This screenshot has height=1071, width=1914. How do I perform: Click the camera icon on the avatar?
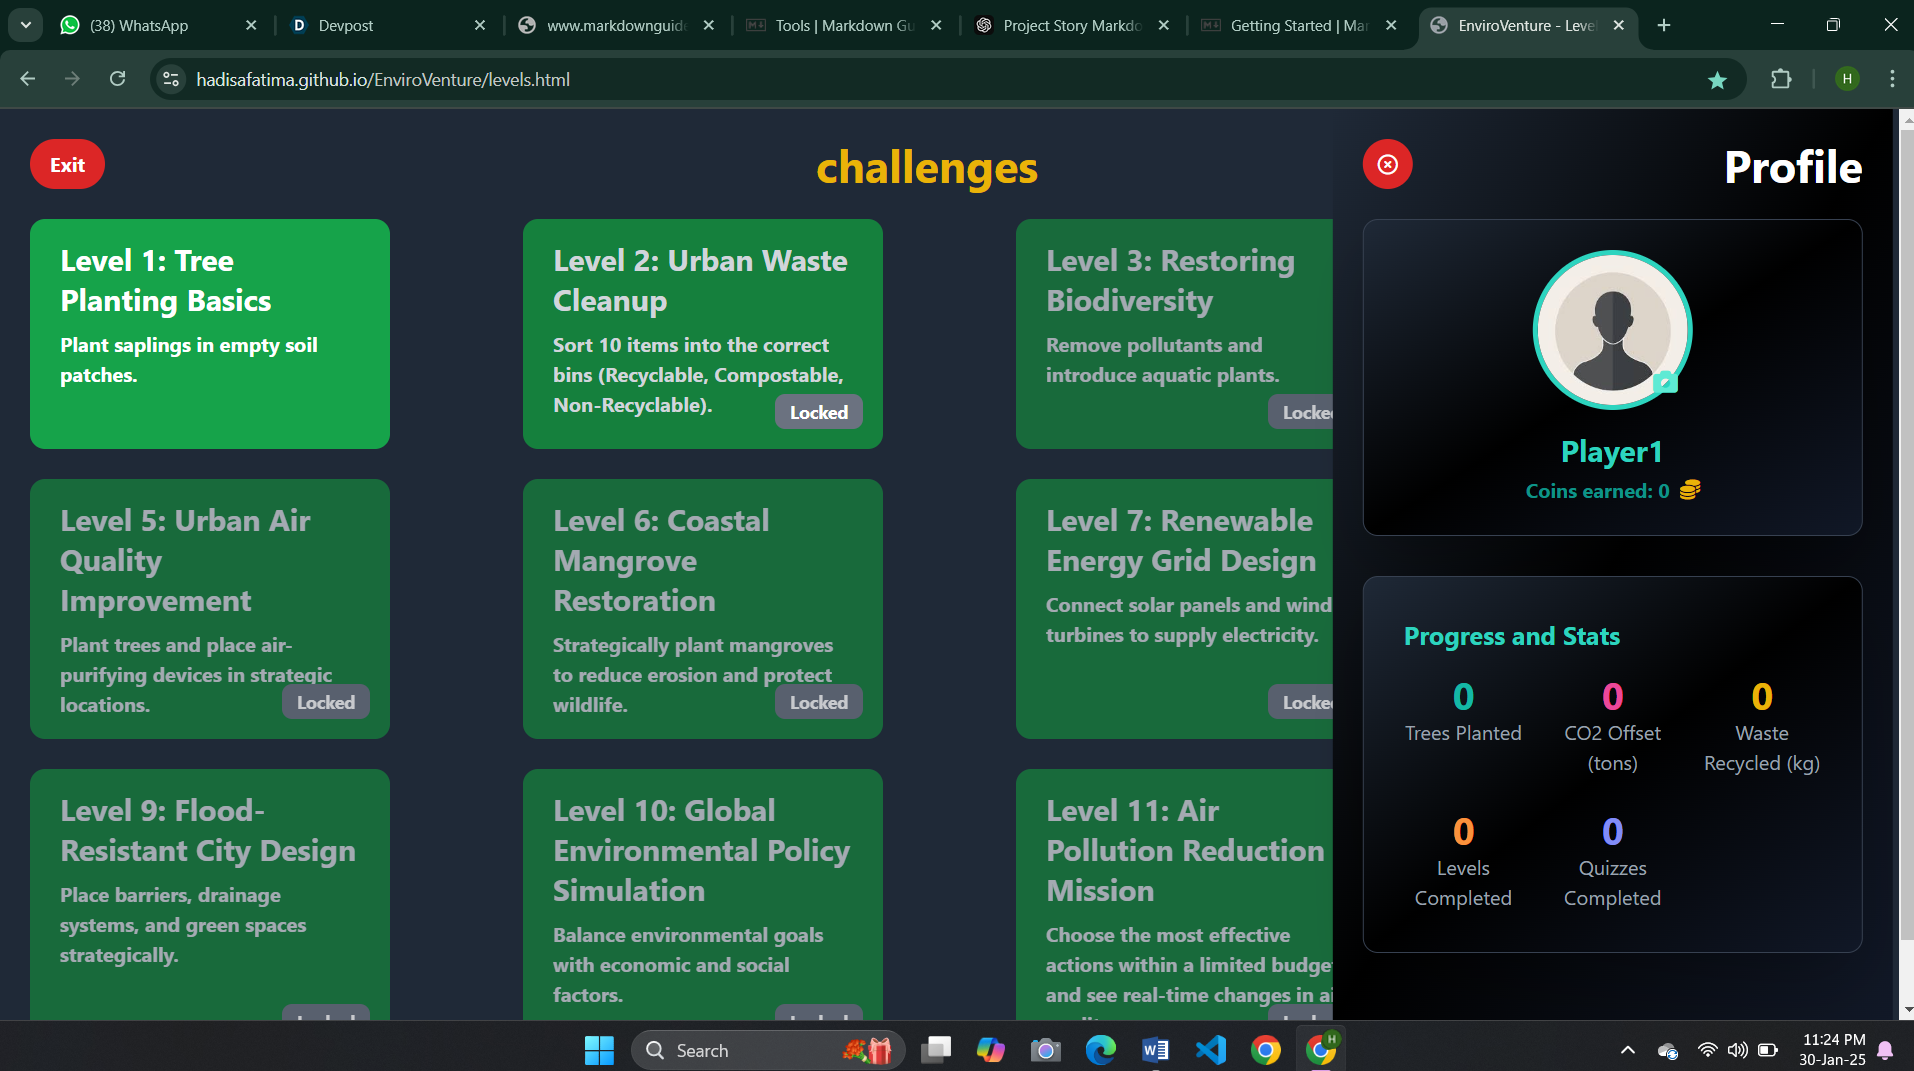(x=1664, y=381)
